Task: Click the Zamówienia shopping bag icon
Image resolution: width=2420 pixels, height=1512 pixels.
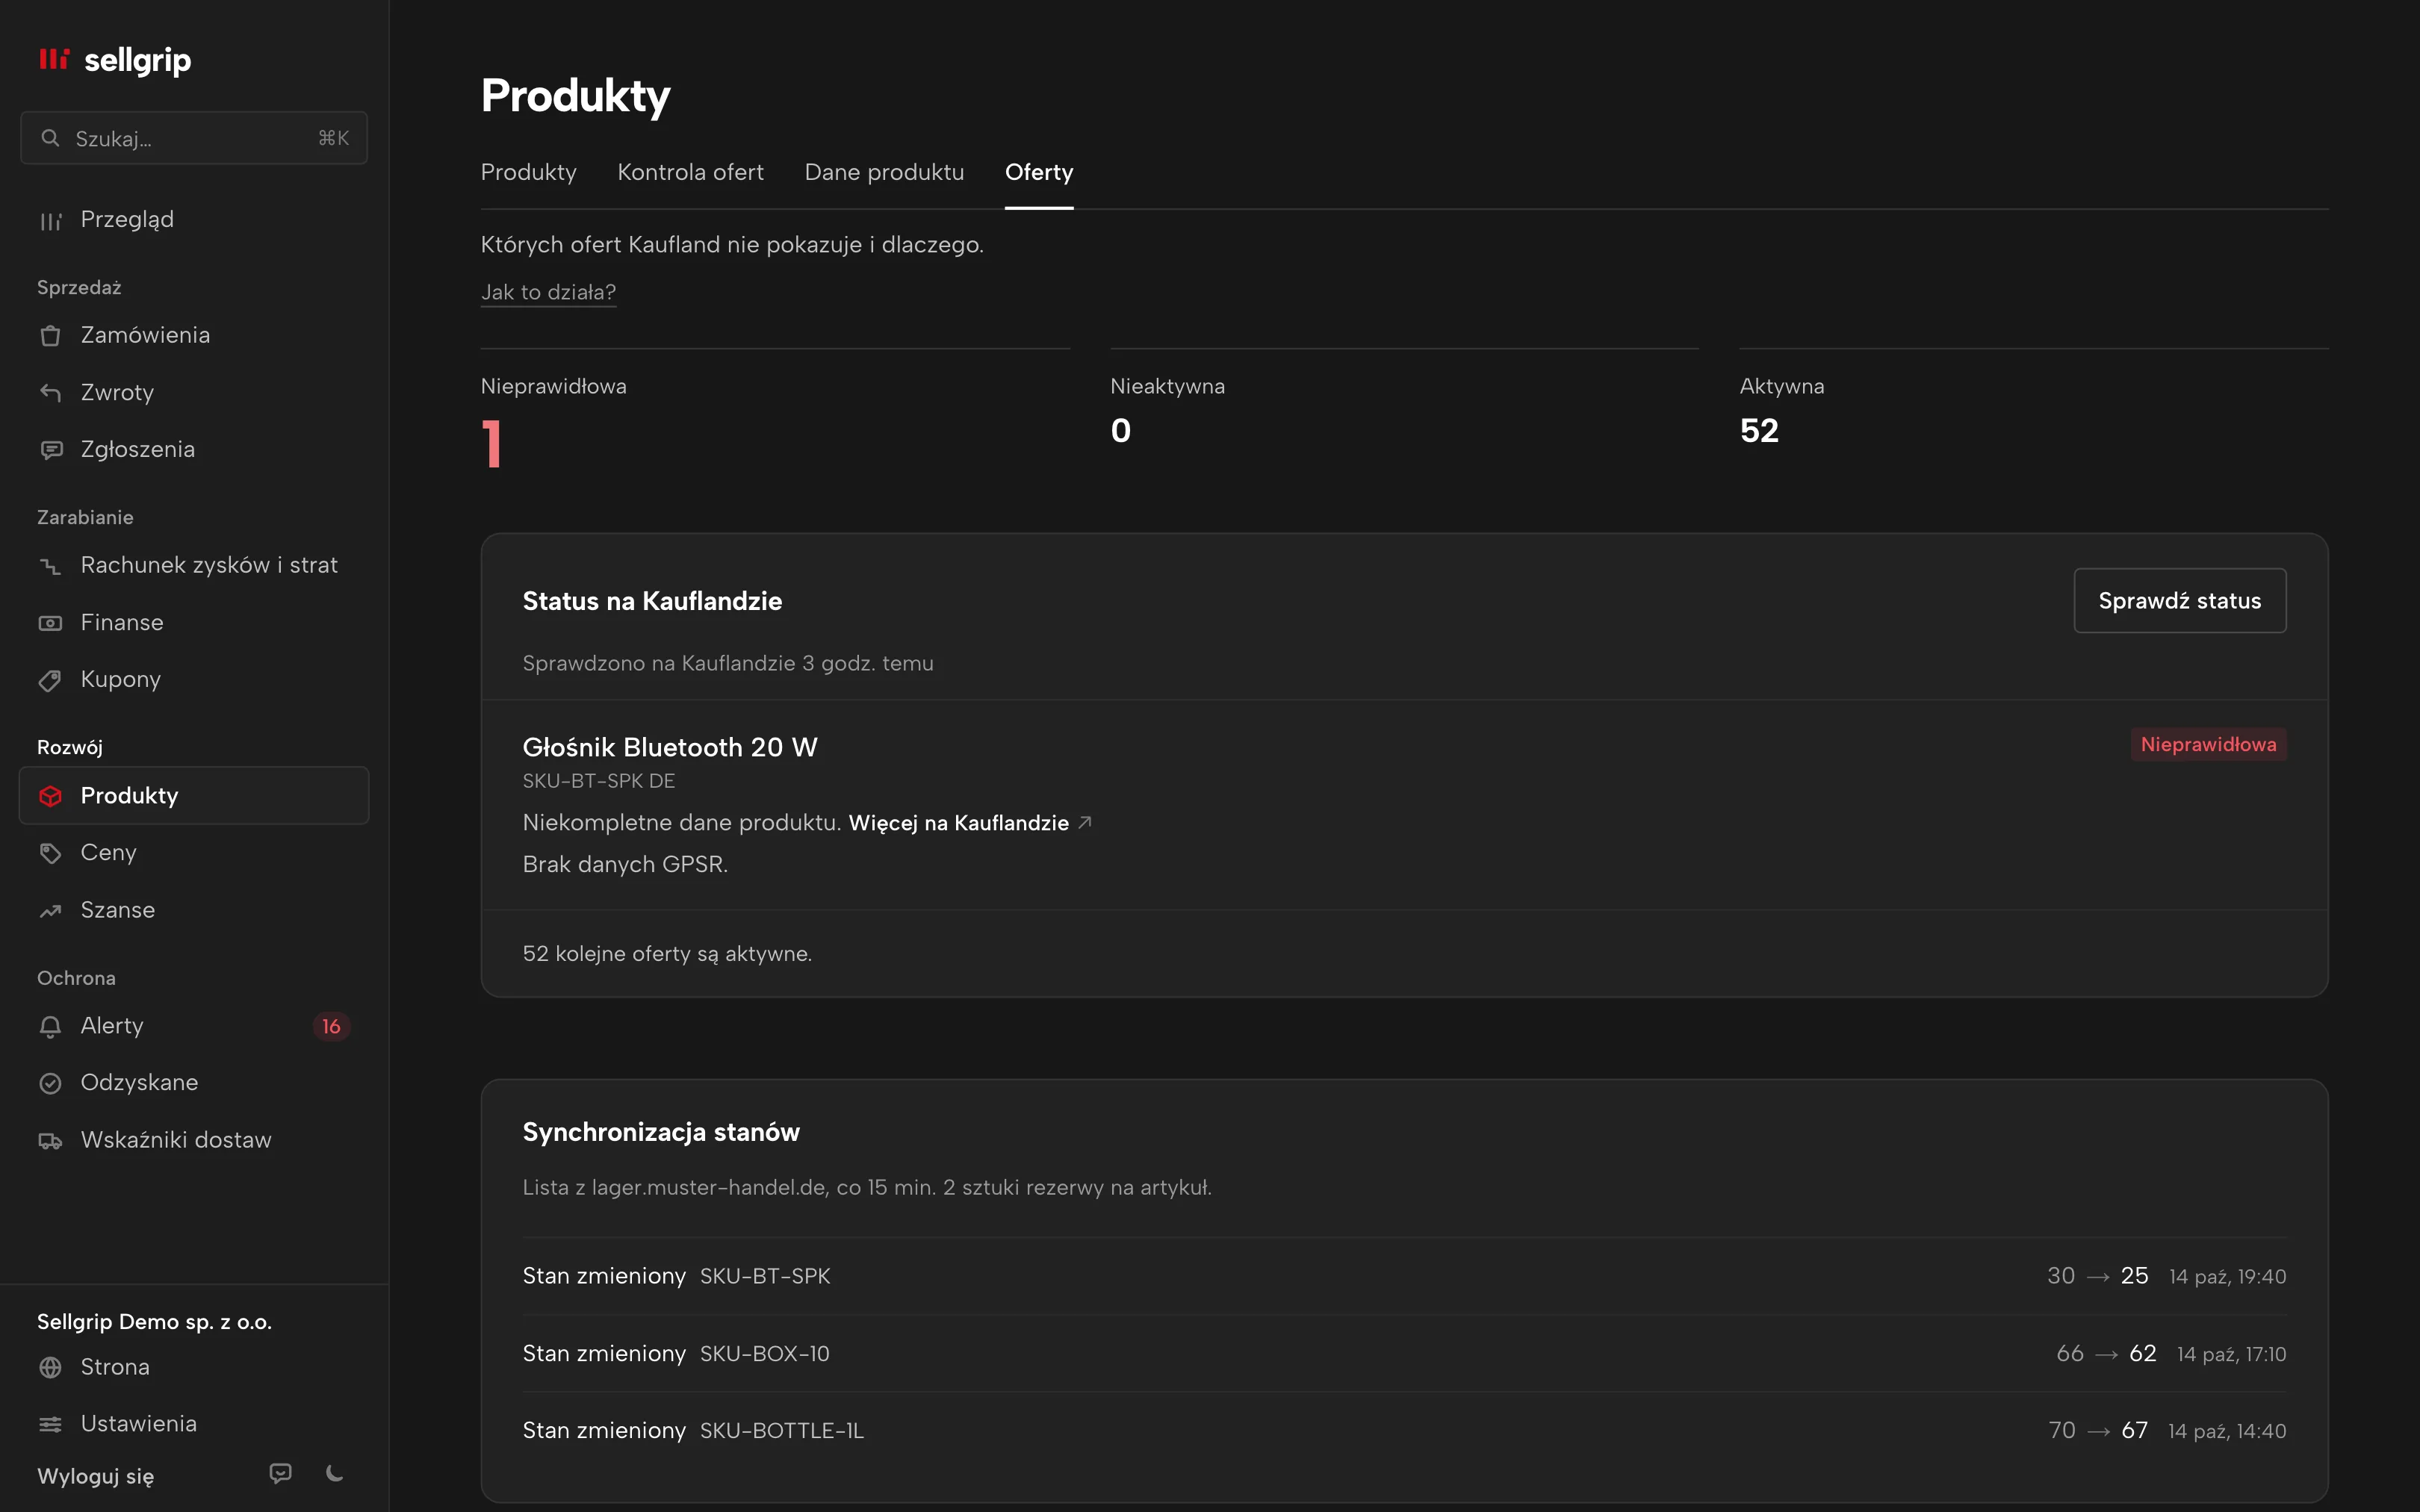Action: coord(50,336)
